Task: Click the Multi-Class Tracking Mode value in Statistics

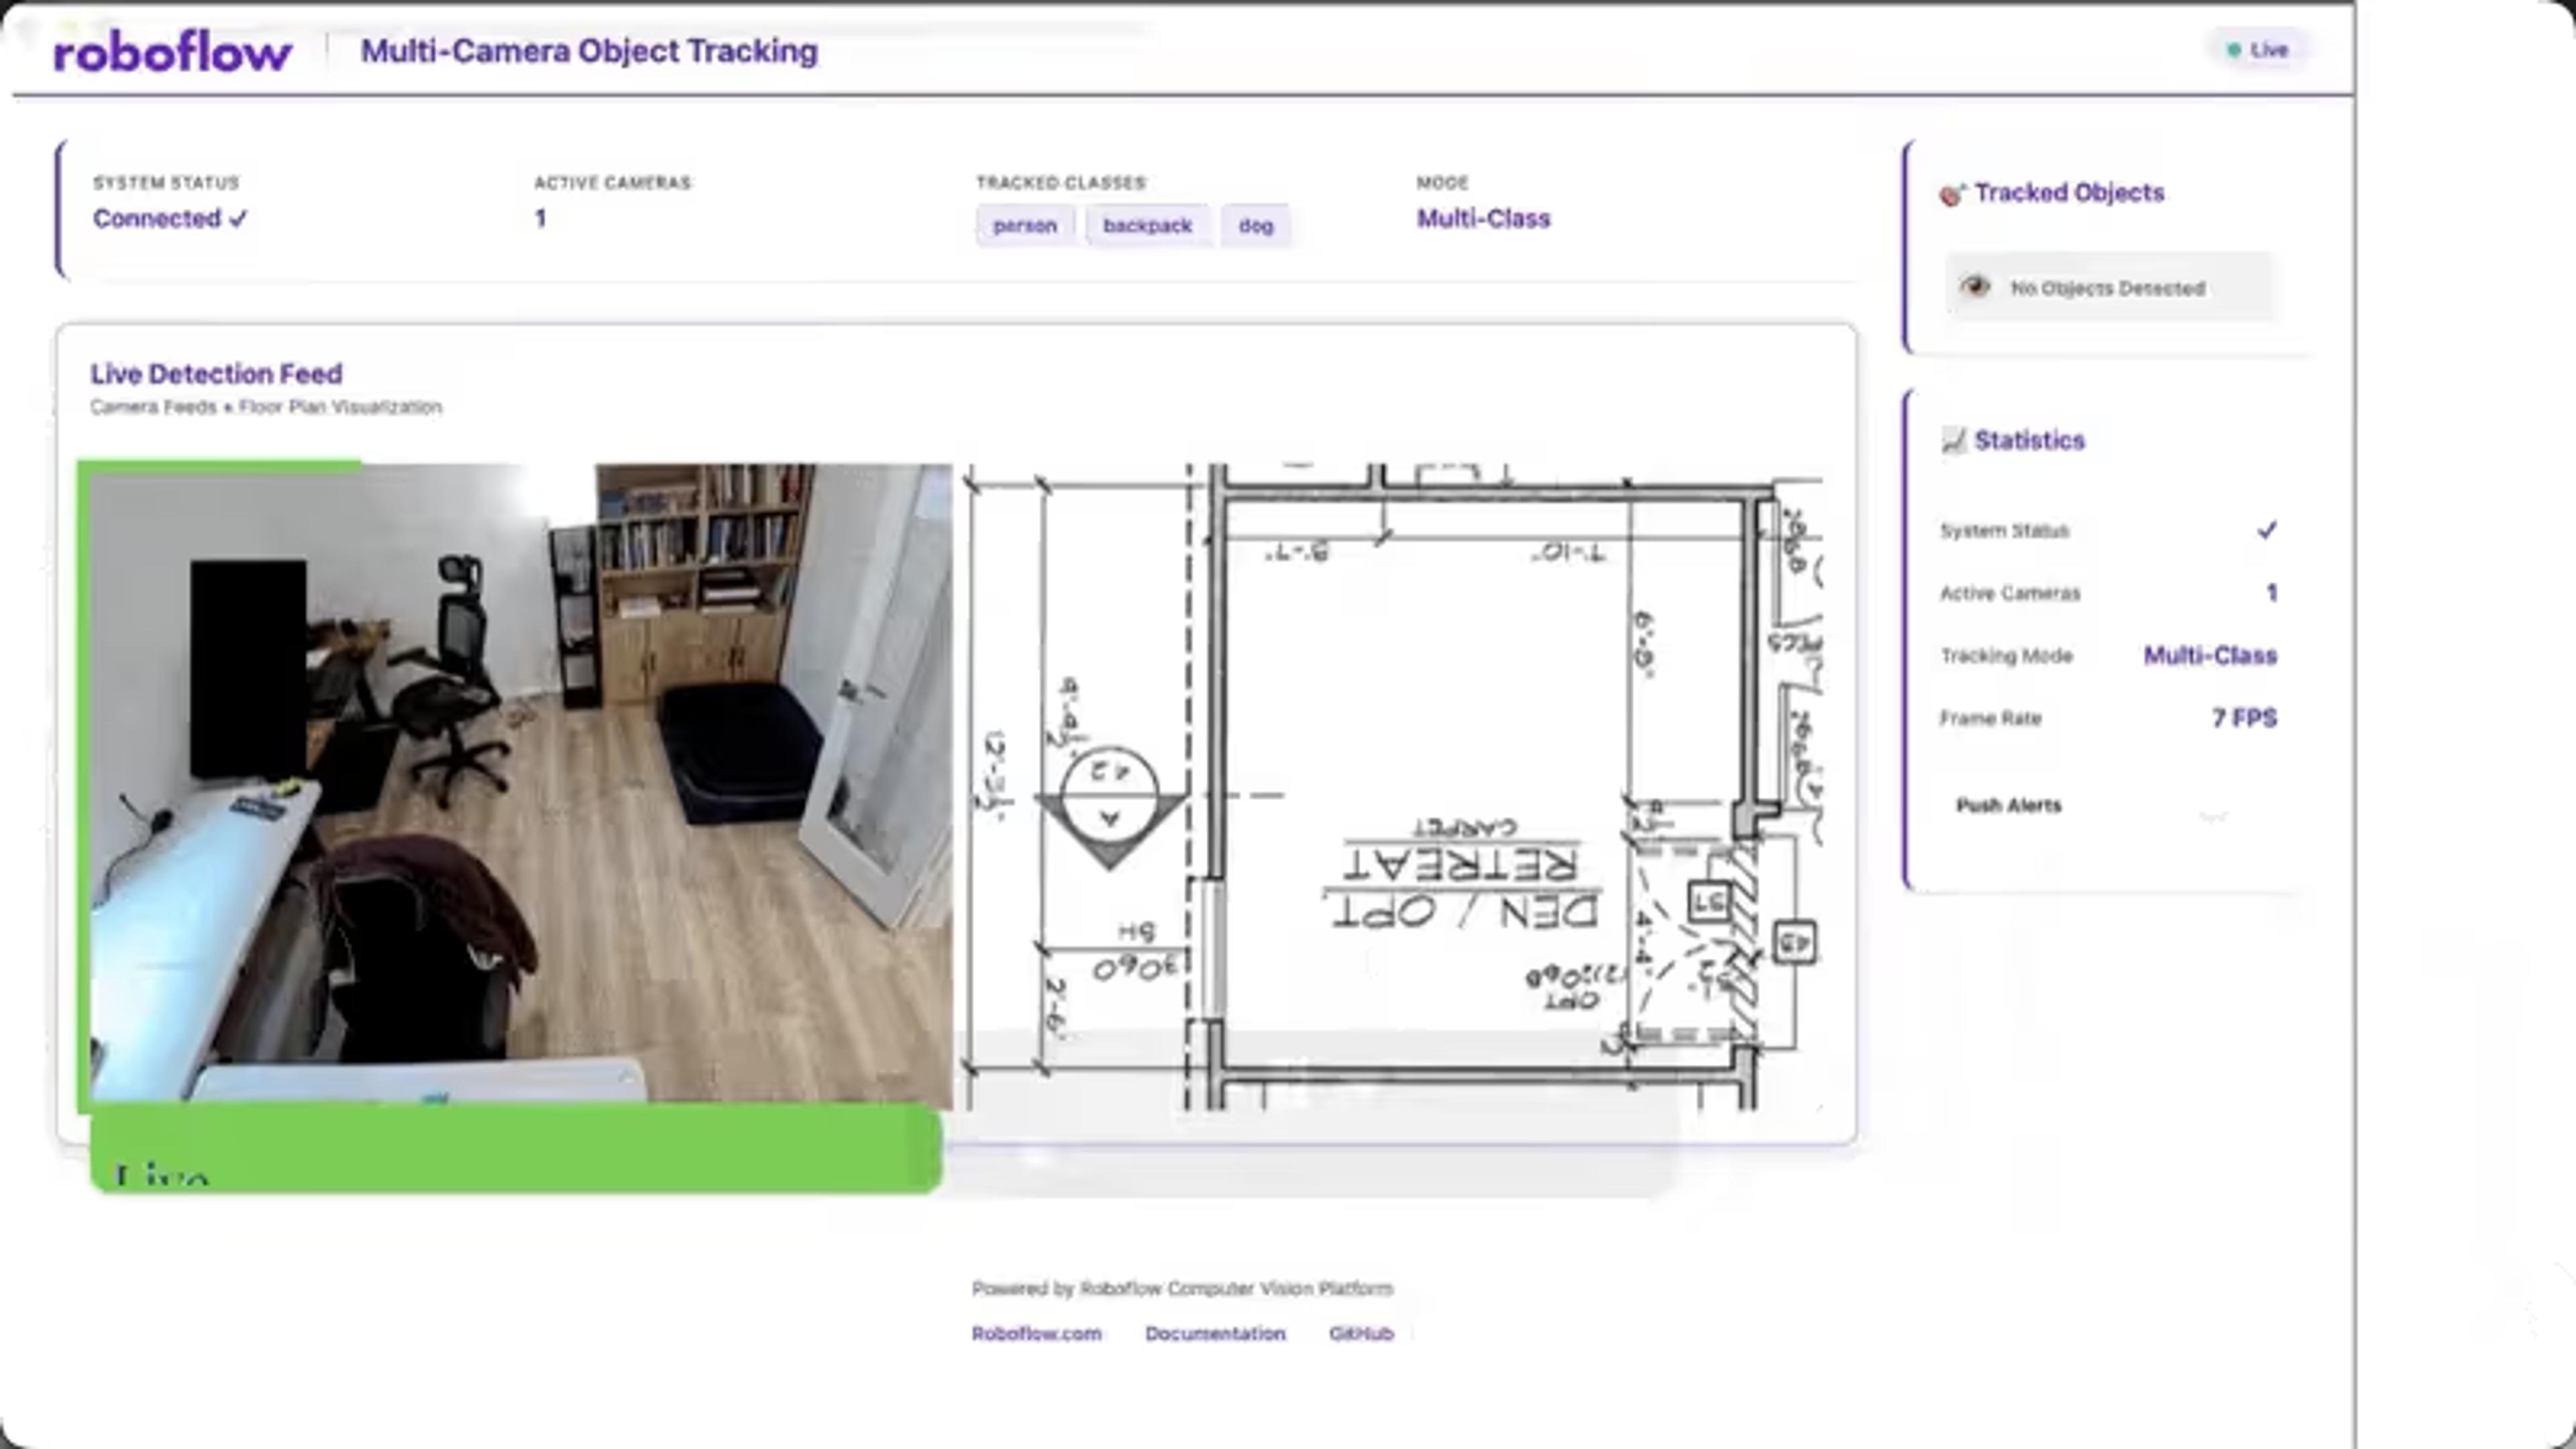Action: pyautogui.click(x=2210, y=656)
